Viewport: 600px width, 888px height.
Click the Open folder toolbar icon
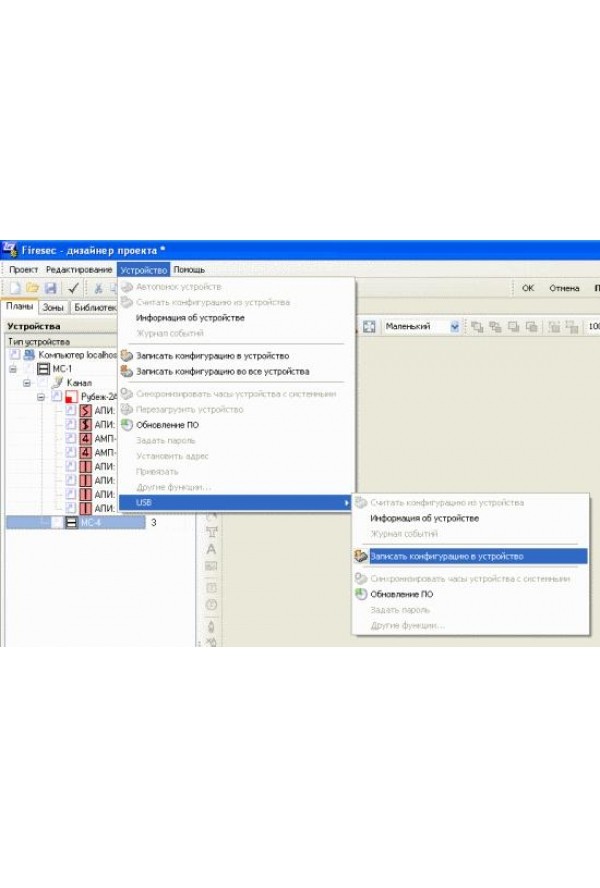[x=32, y=288]
